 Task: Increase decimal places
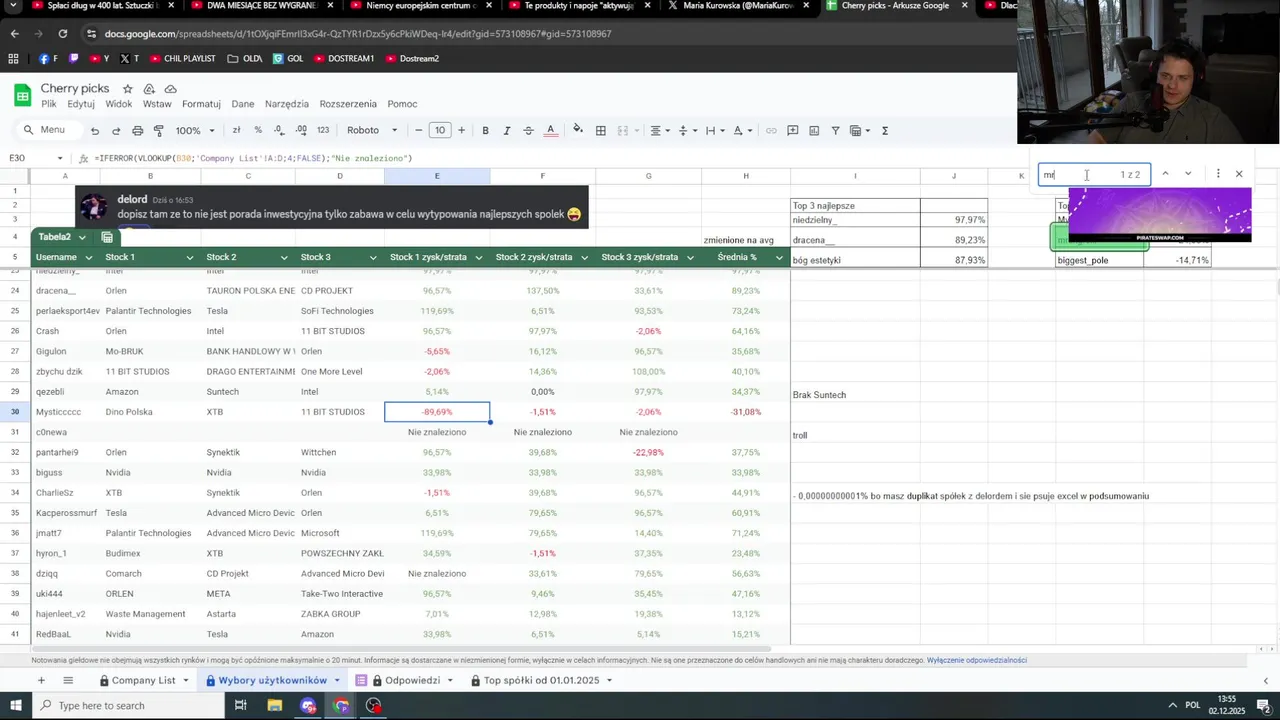301,130
